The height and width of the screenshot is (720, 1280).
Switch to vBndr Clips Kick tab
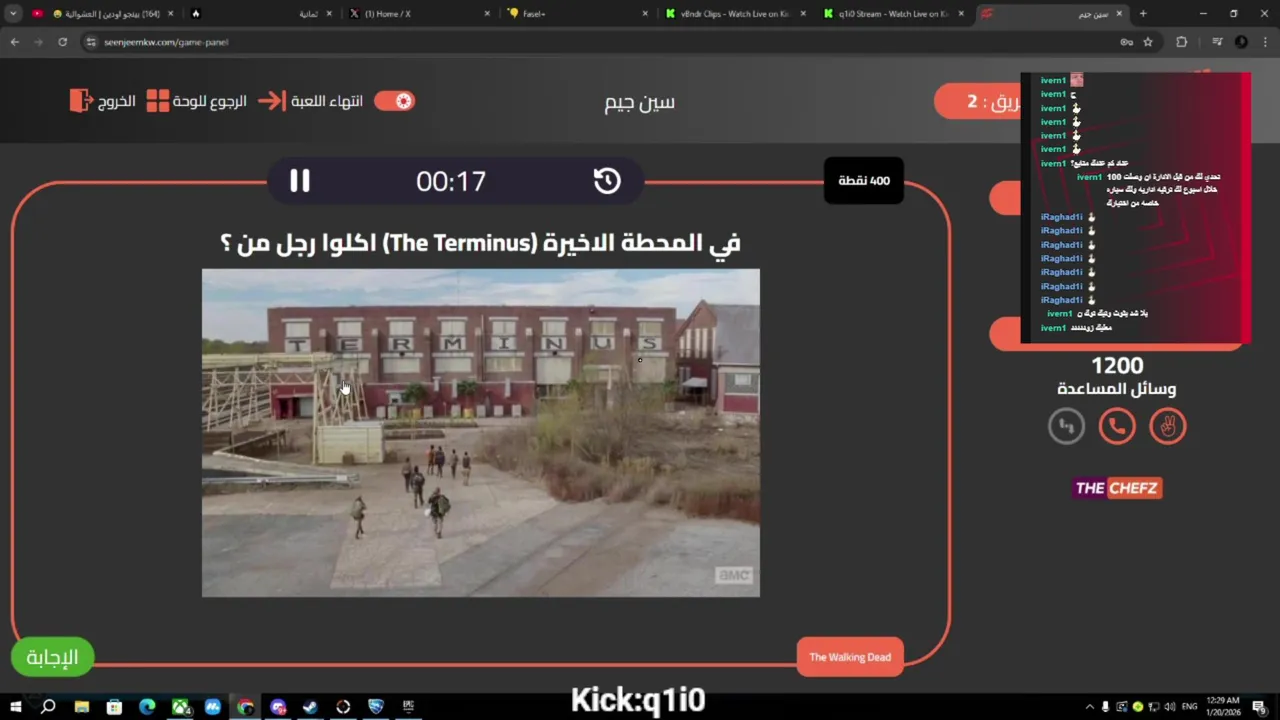735,14
